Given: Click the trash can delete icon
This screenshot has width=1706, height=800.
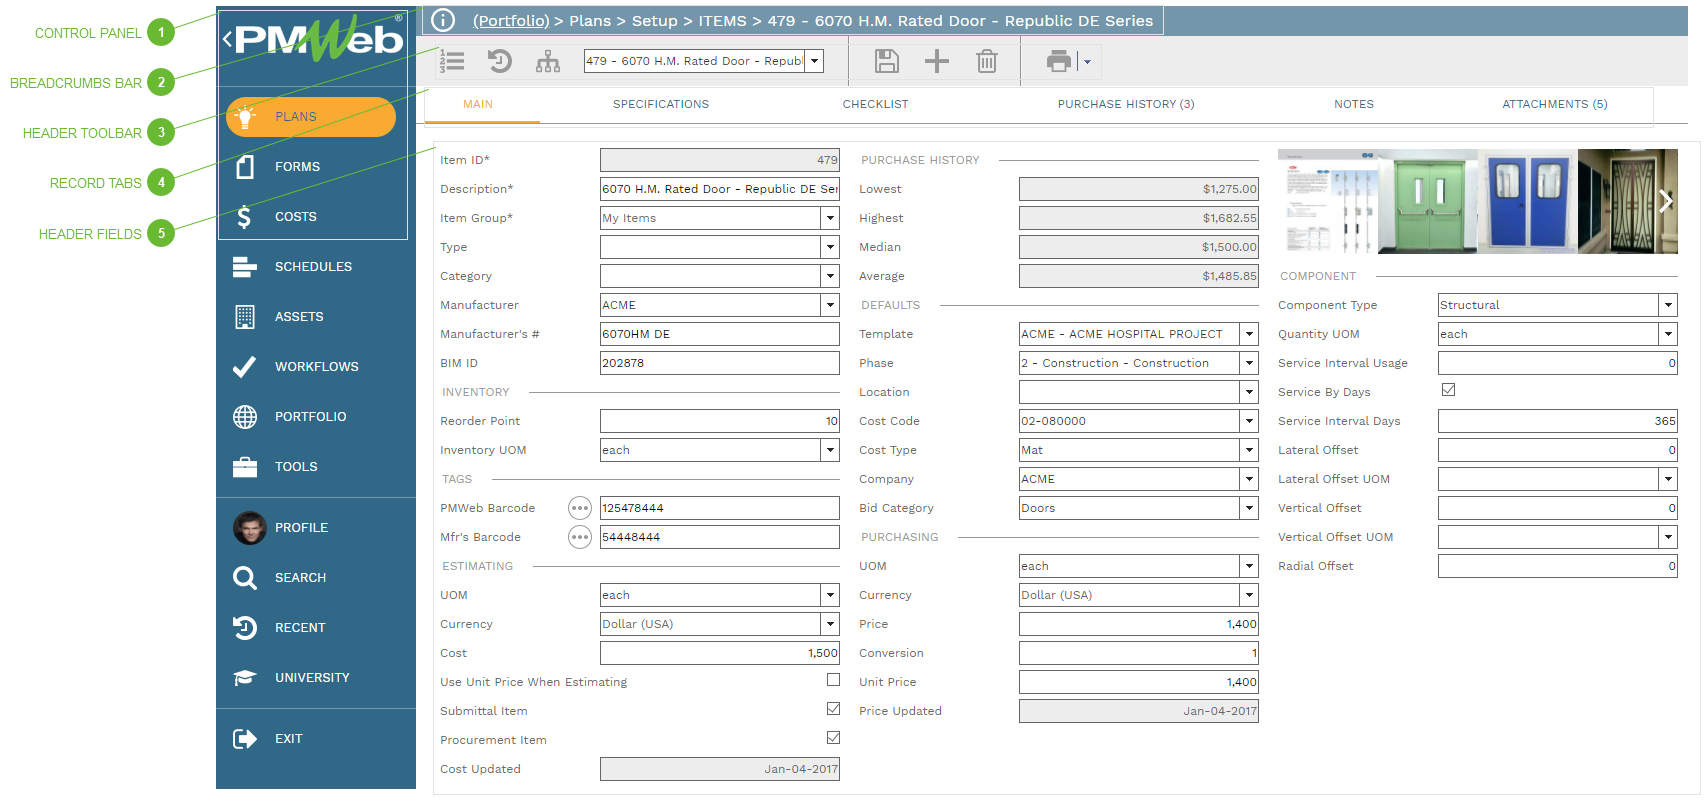Looking at the screenshot, I should 986,62.
